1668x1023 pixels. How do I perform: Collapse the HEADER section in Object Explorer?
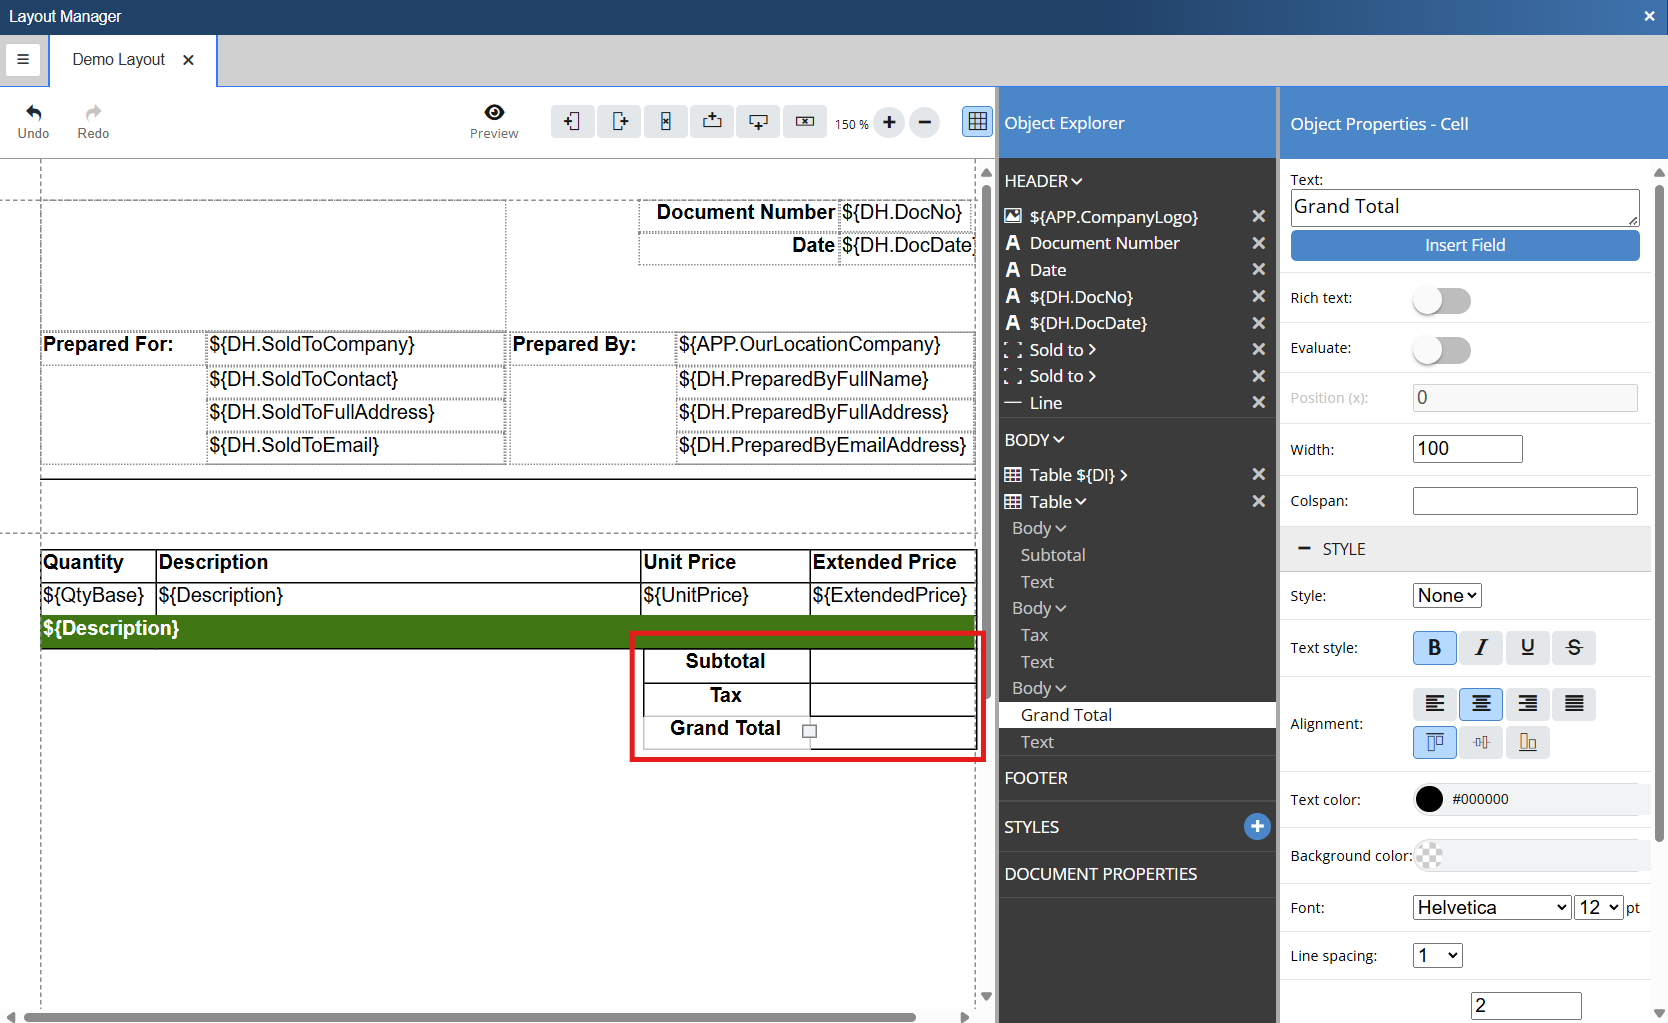(1043, 181)
